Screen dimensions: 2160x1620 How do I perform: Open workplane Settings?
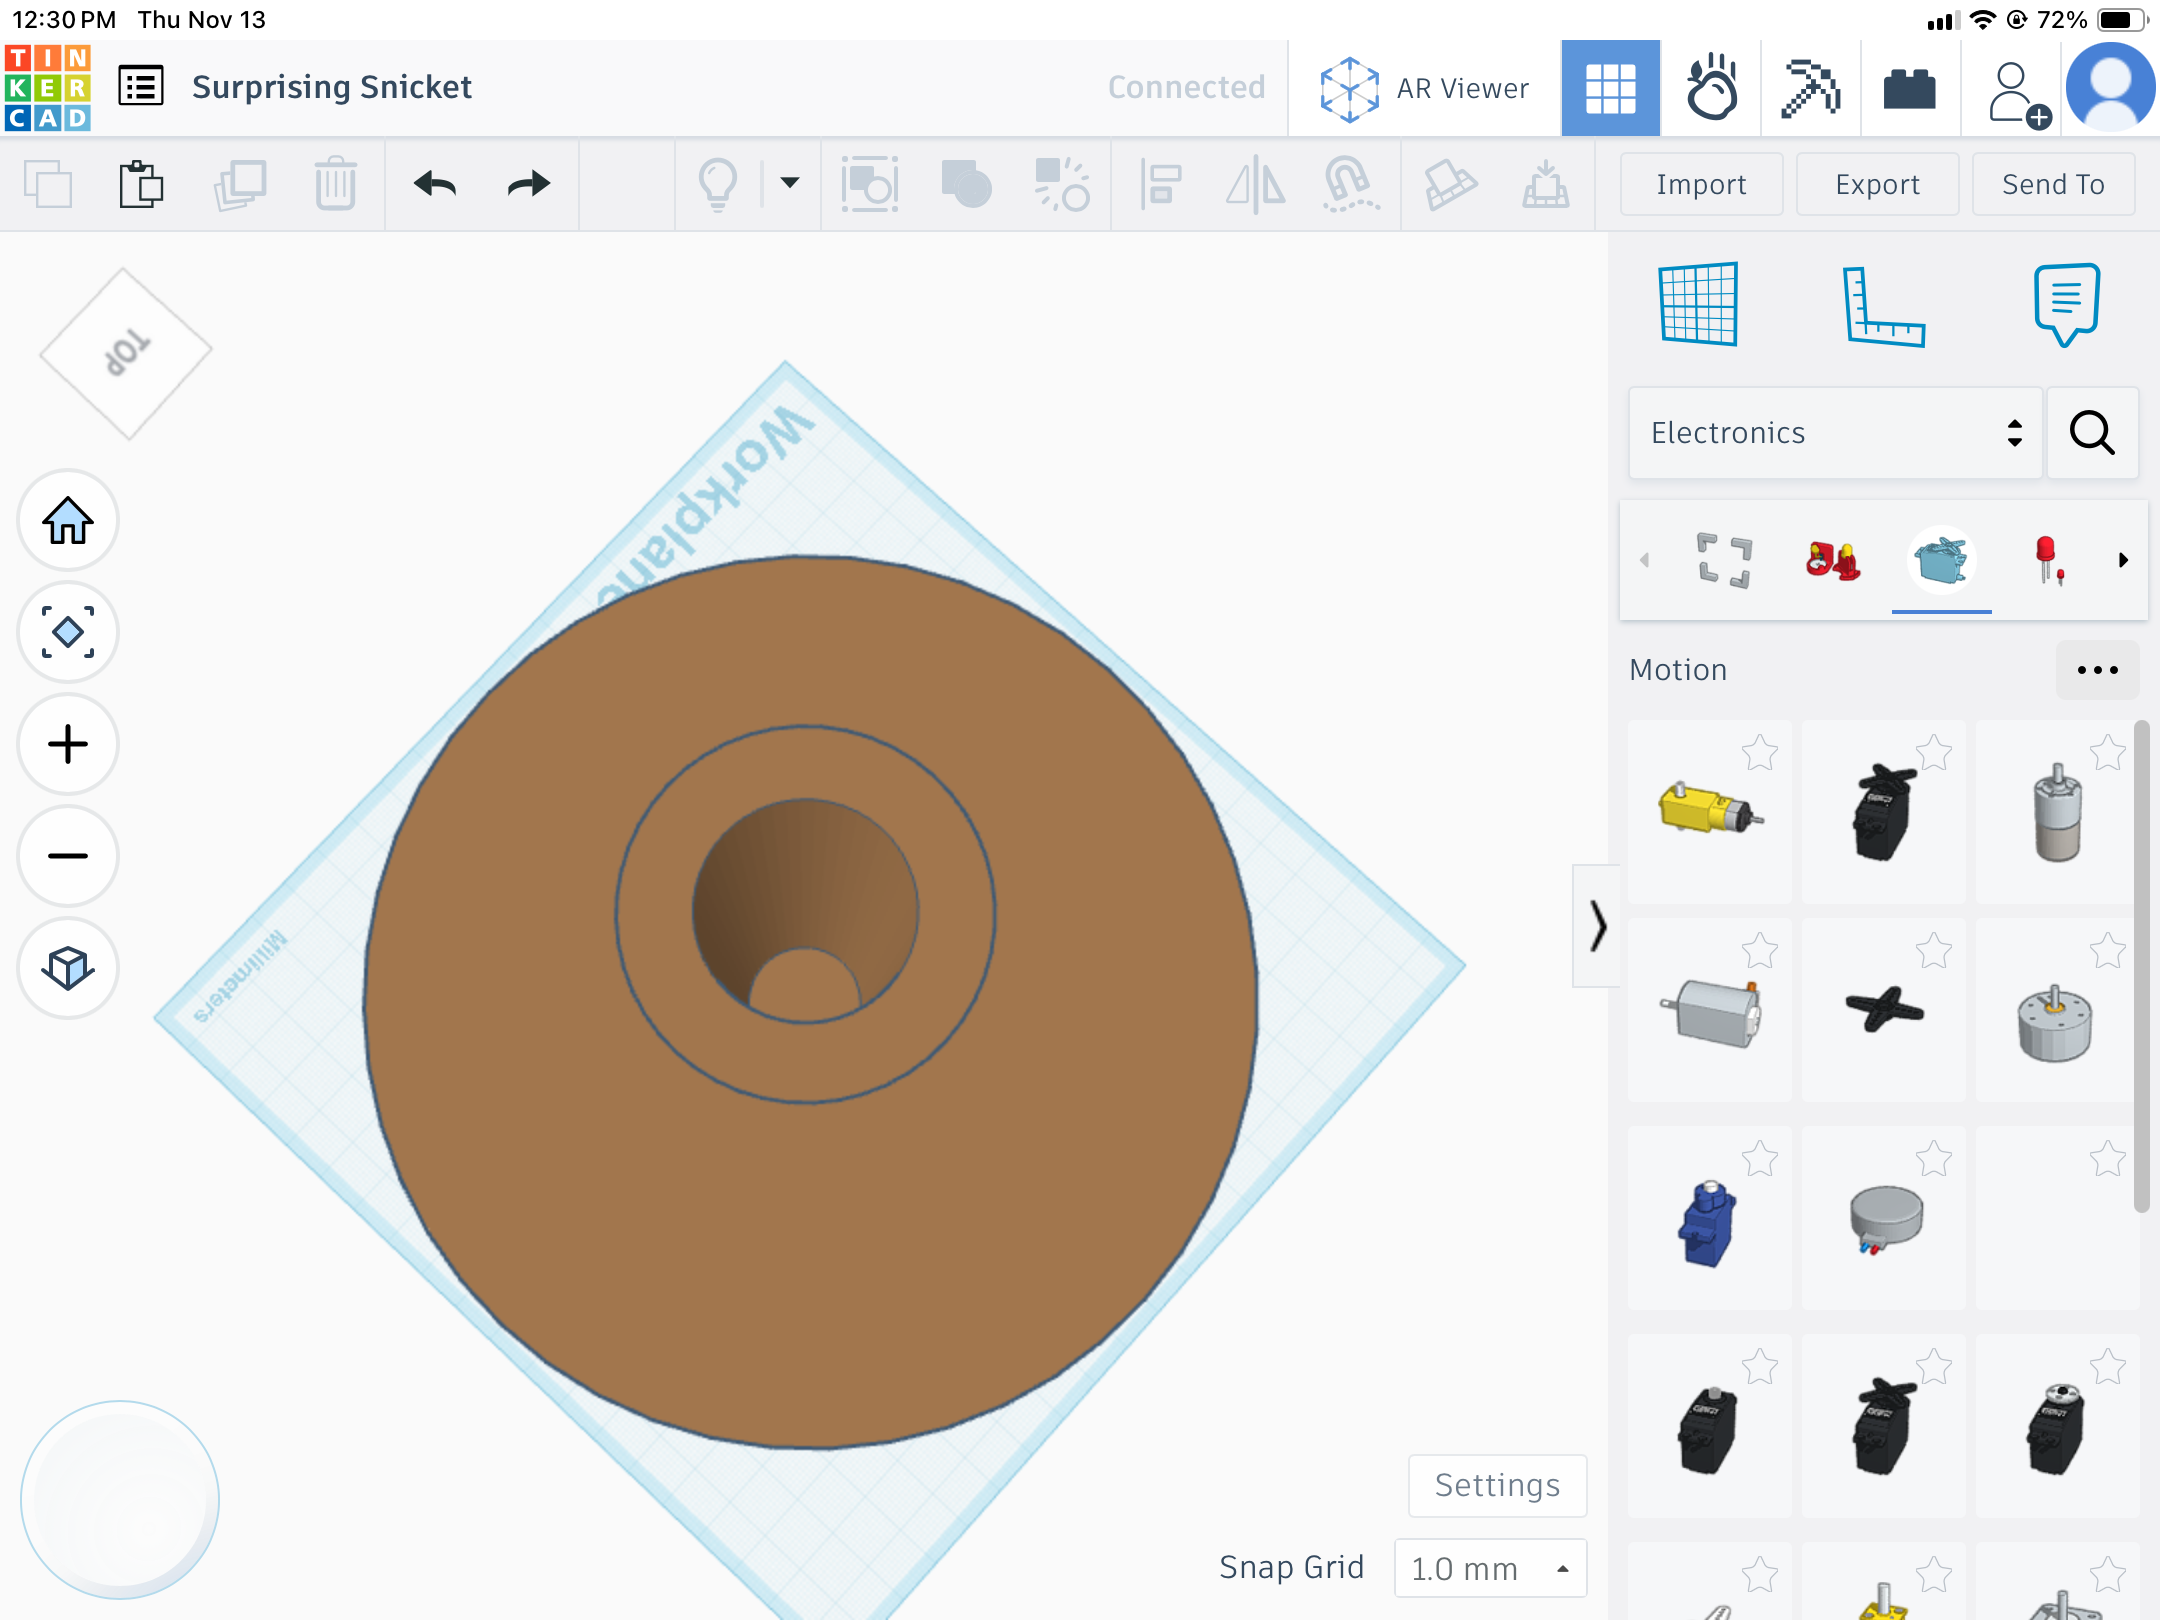(1497, 1485)
